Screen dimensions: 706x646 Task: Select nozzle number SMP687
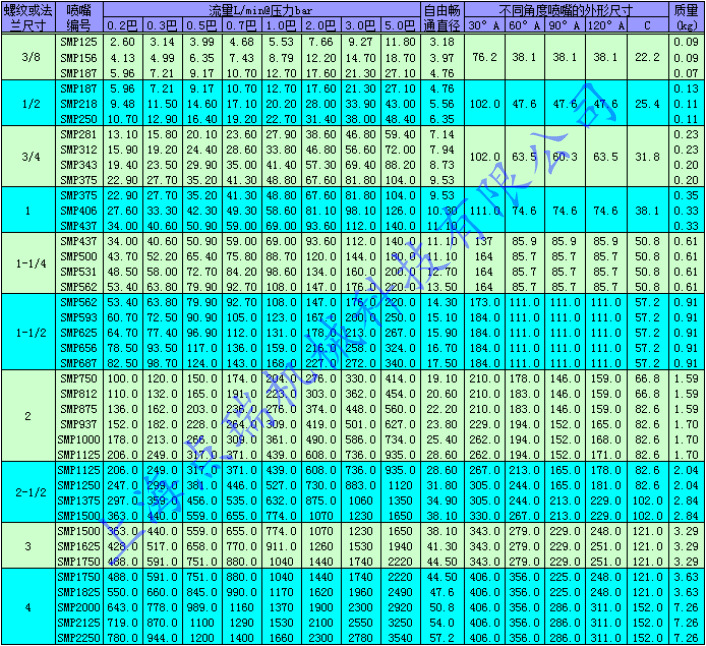[79, 363]
